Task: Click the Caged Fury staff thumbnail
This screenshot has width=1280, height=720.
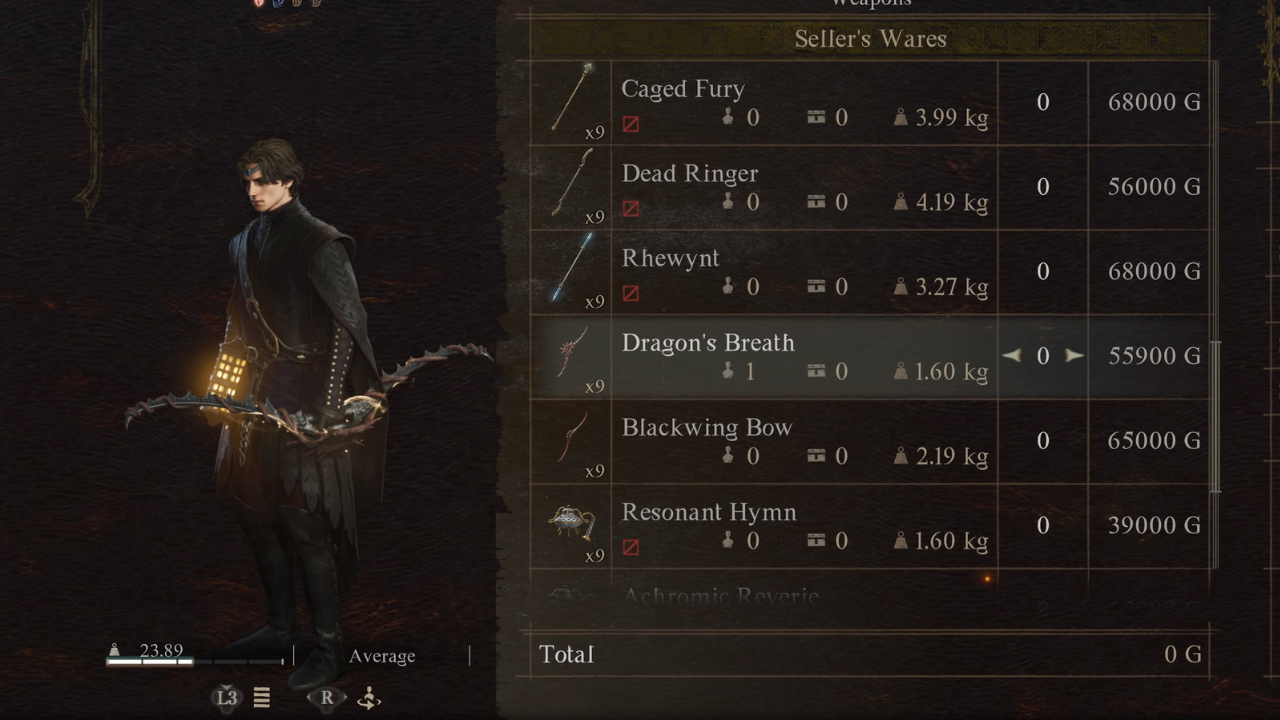Action: 573,97
